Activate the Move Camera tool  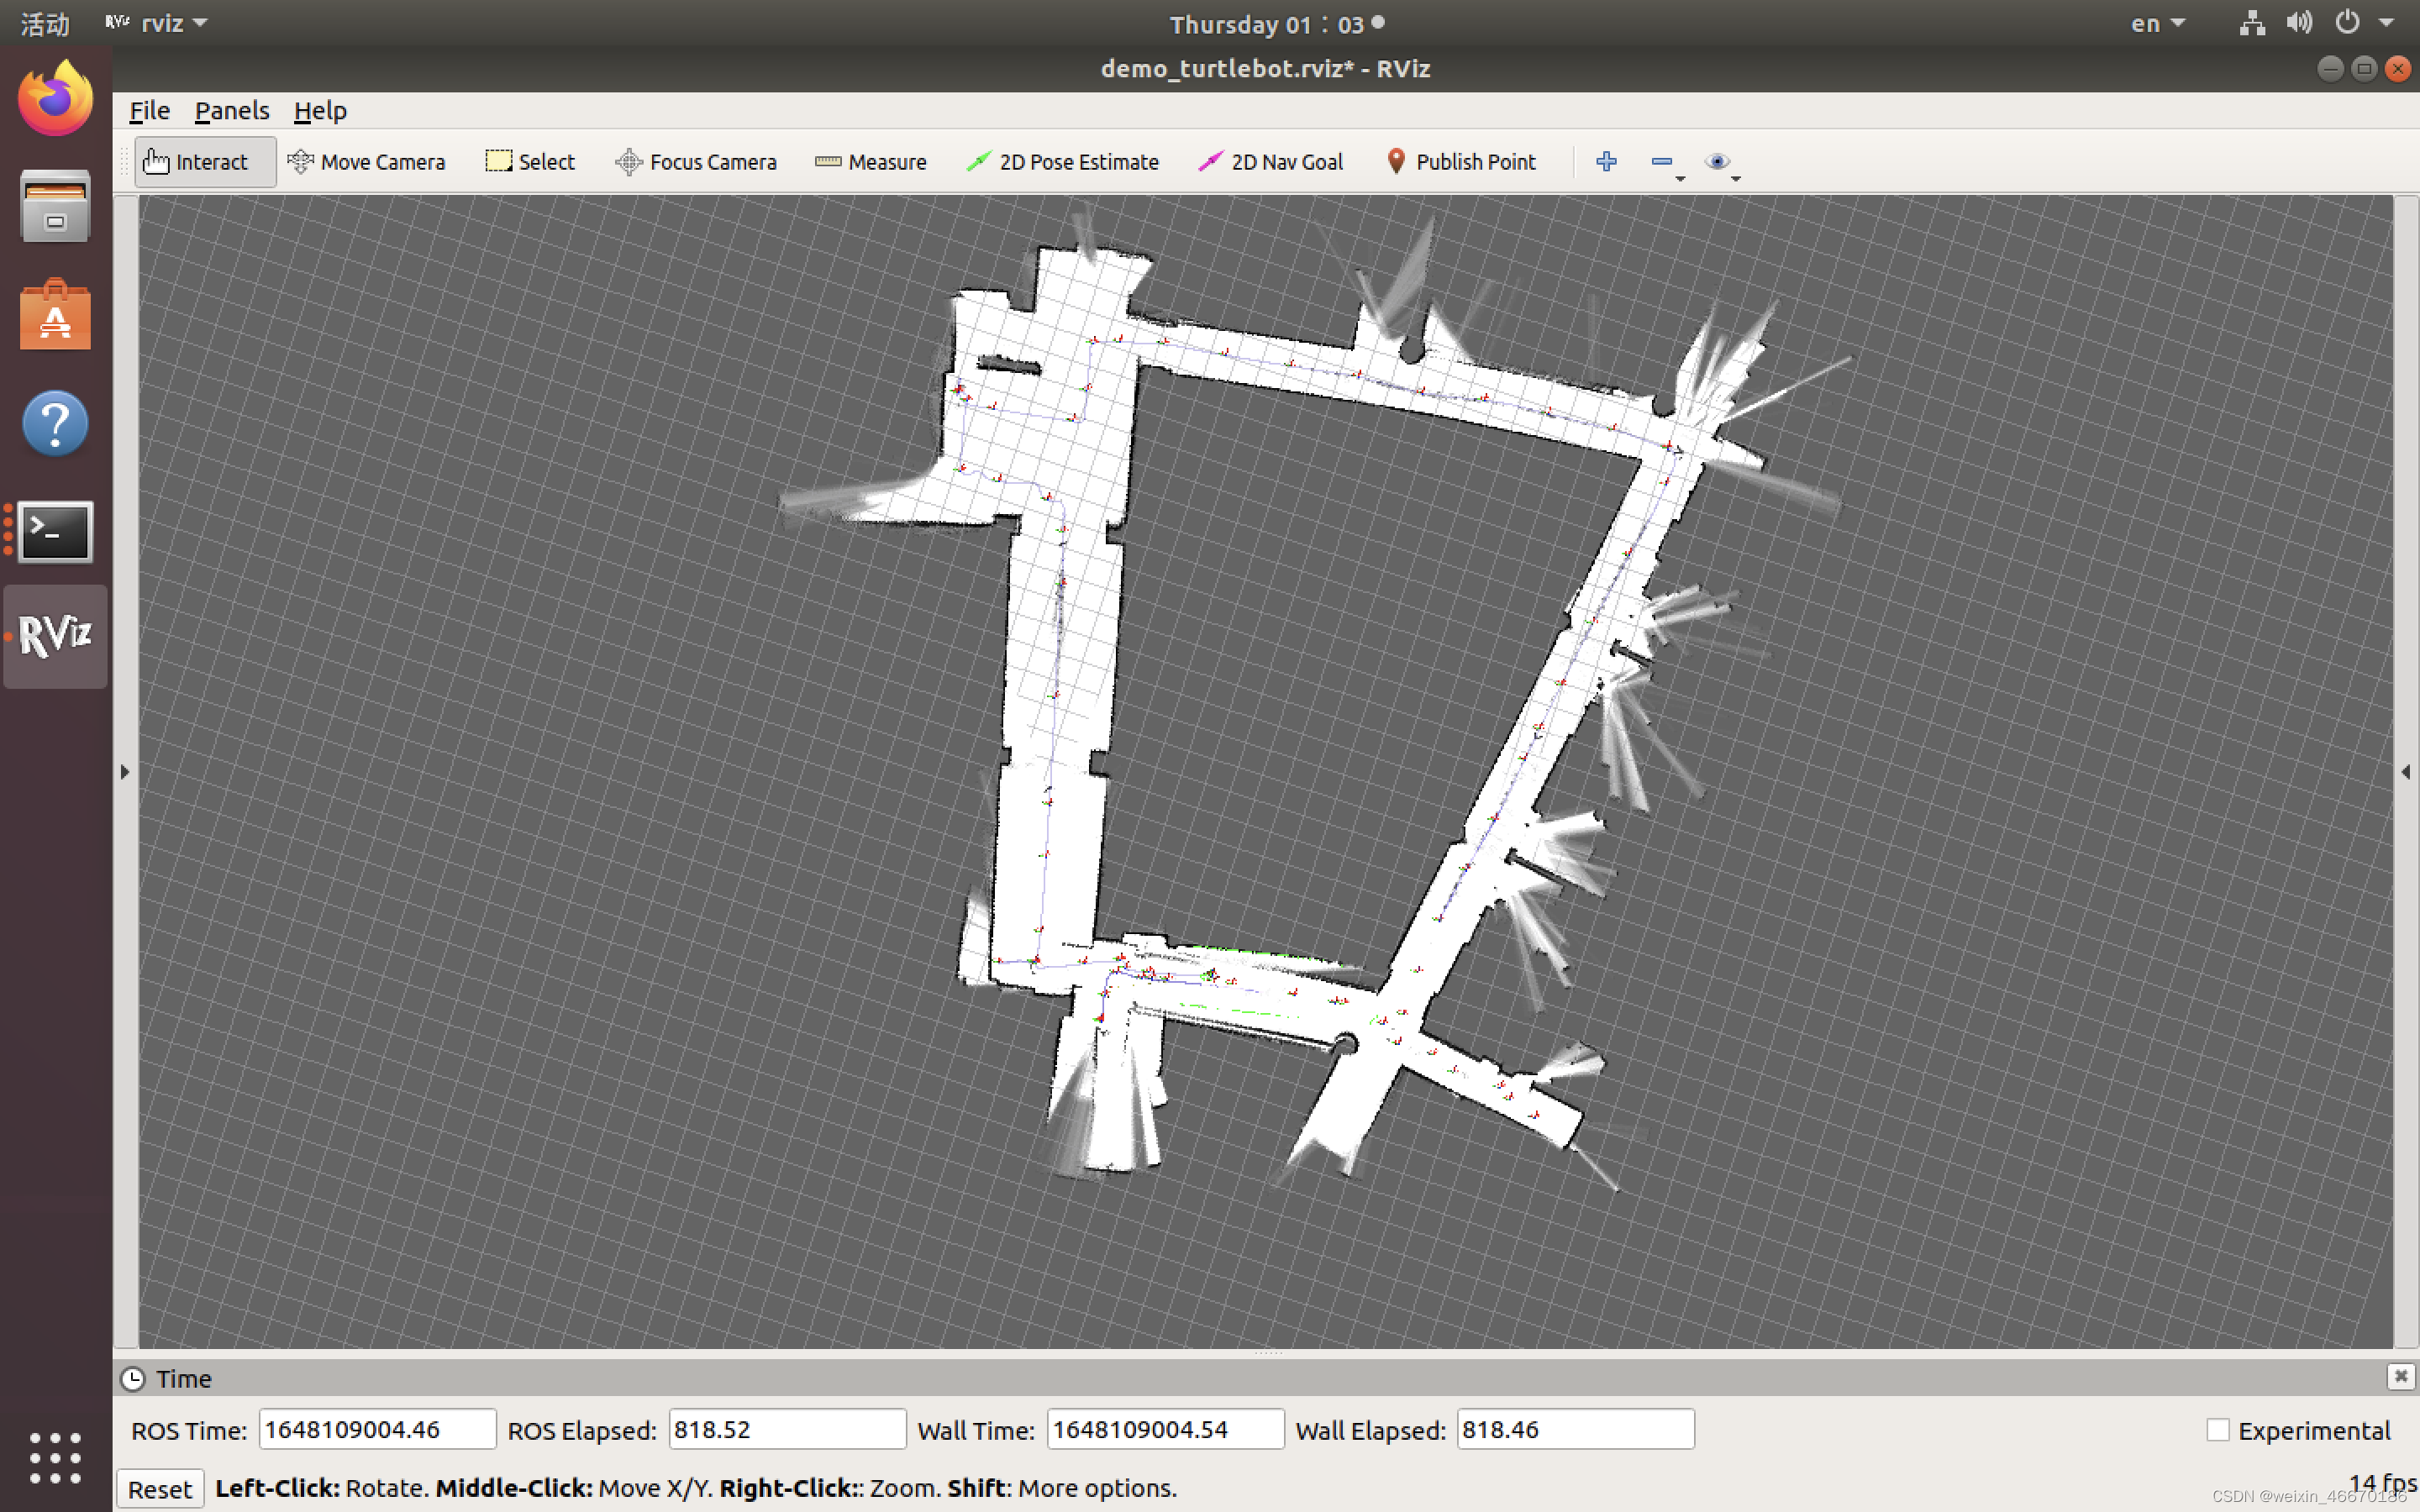(366, 162)
